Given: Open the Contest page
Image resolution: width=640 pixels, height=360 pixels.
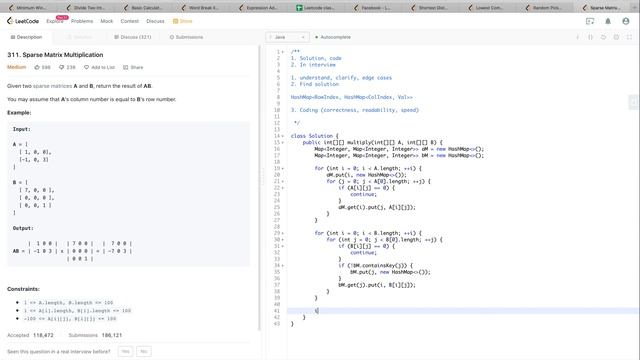Looking at the screenshot, I should (129, 21).
